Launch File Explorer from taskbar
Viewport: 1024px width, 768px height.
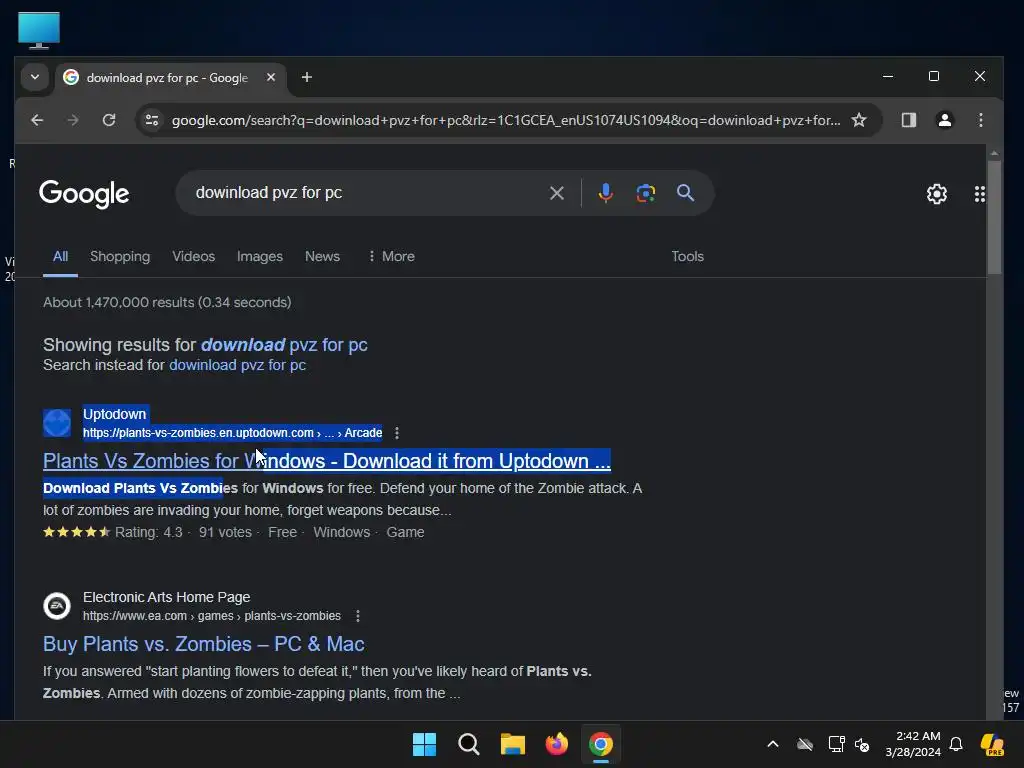coord(513,744)
